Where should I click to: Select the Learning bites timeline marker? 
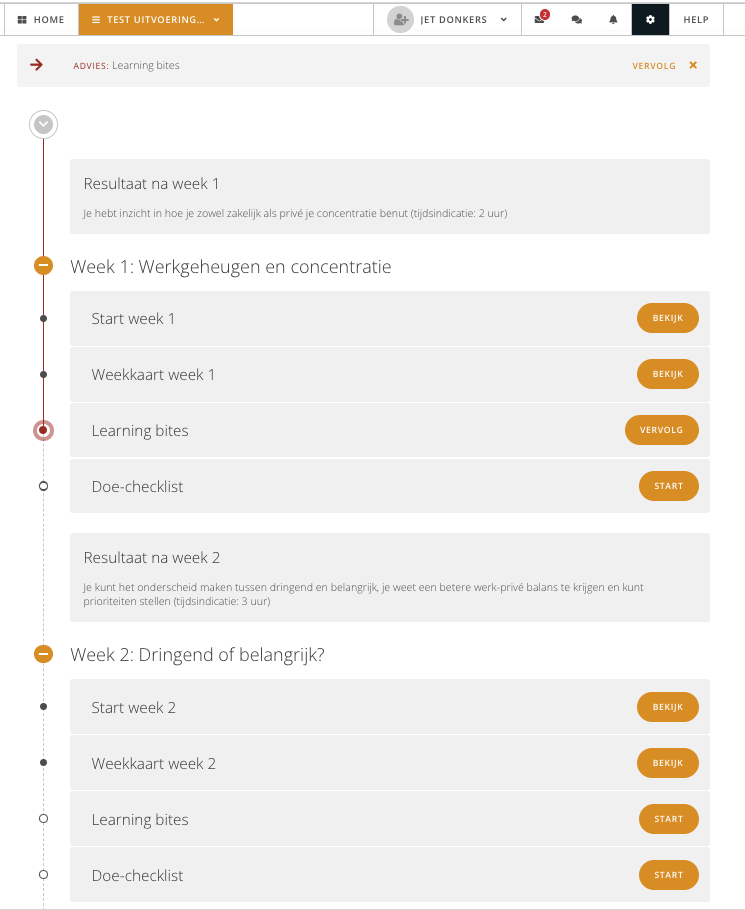click(43, 430)
